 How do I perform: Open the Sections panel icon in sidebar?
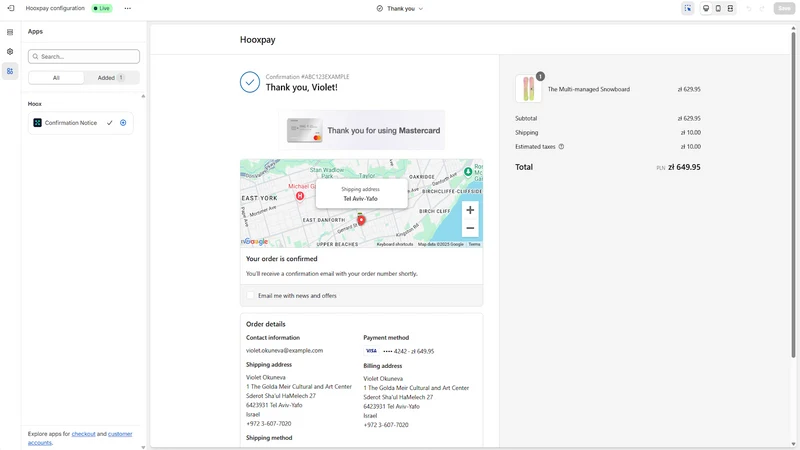point(10,32)
